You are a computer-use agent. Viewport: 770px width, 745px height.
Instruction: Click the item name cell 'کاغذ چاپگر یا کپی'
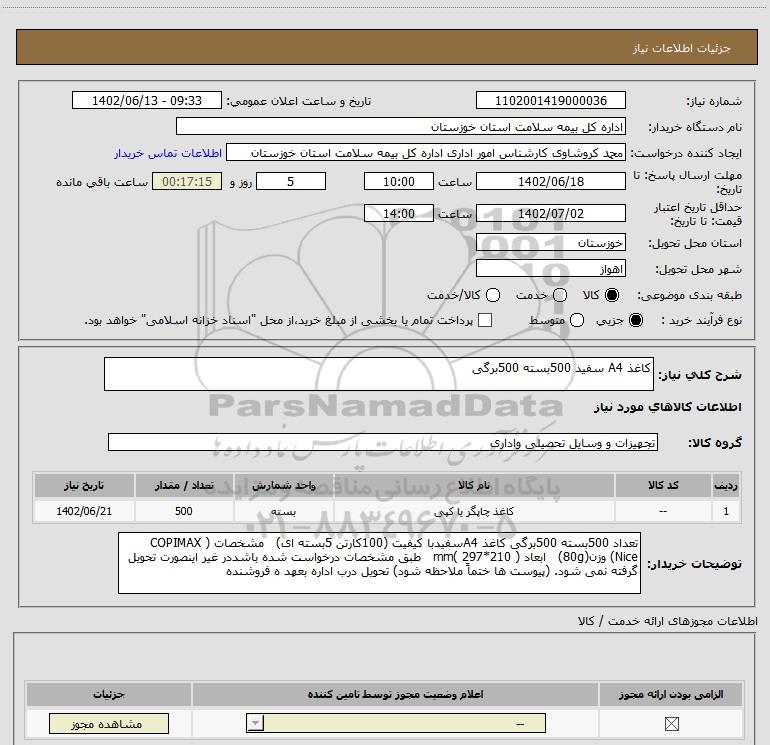tap(474, 511)
